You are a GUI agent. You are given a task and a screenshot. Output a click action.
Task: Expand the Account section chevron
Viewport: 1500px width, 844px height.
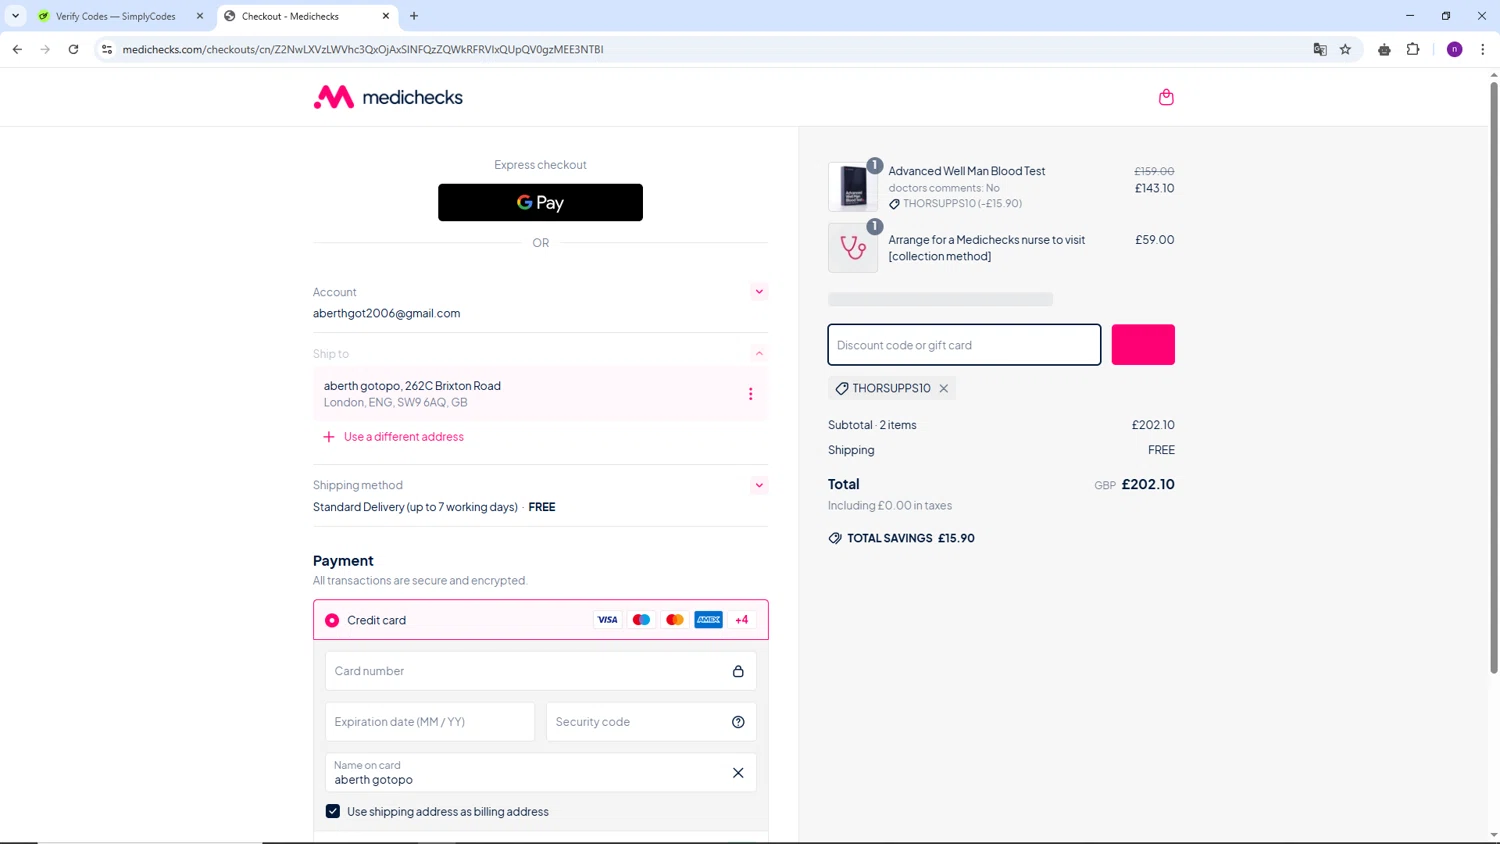point(759,292)
